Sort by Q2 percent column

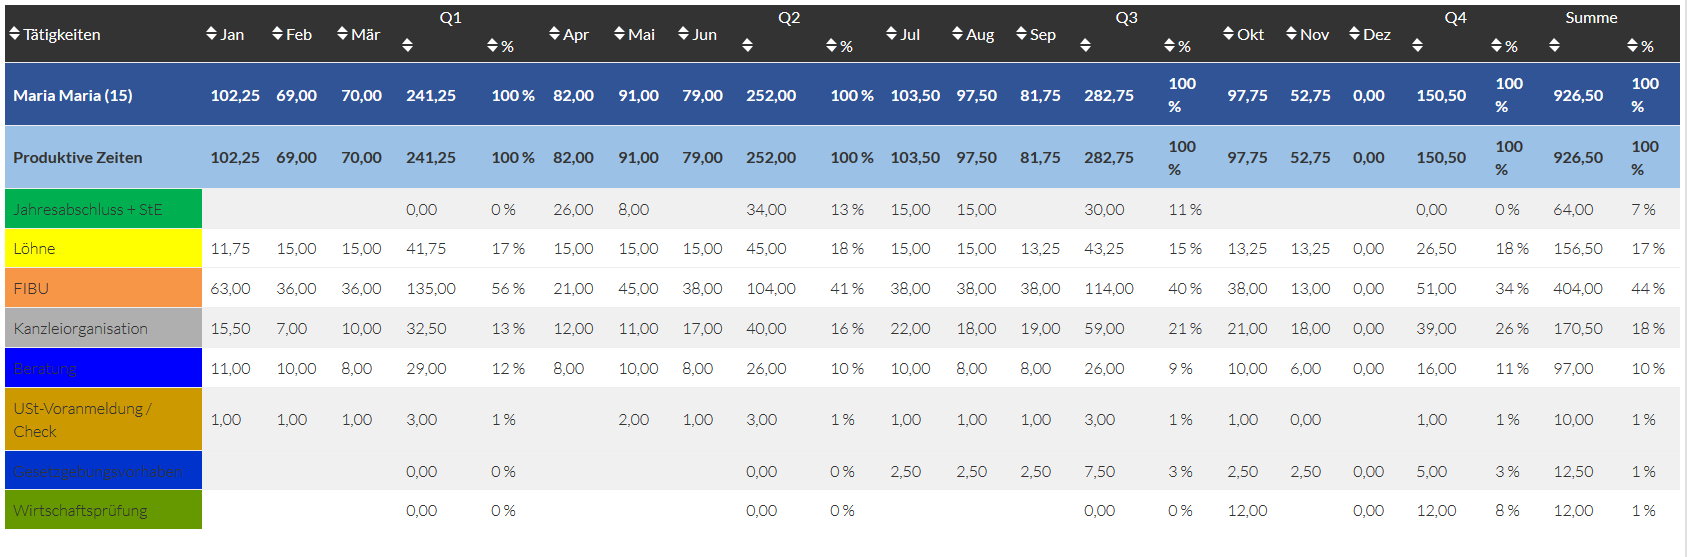point(839,46)
